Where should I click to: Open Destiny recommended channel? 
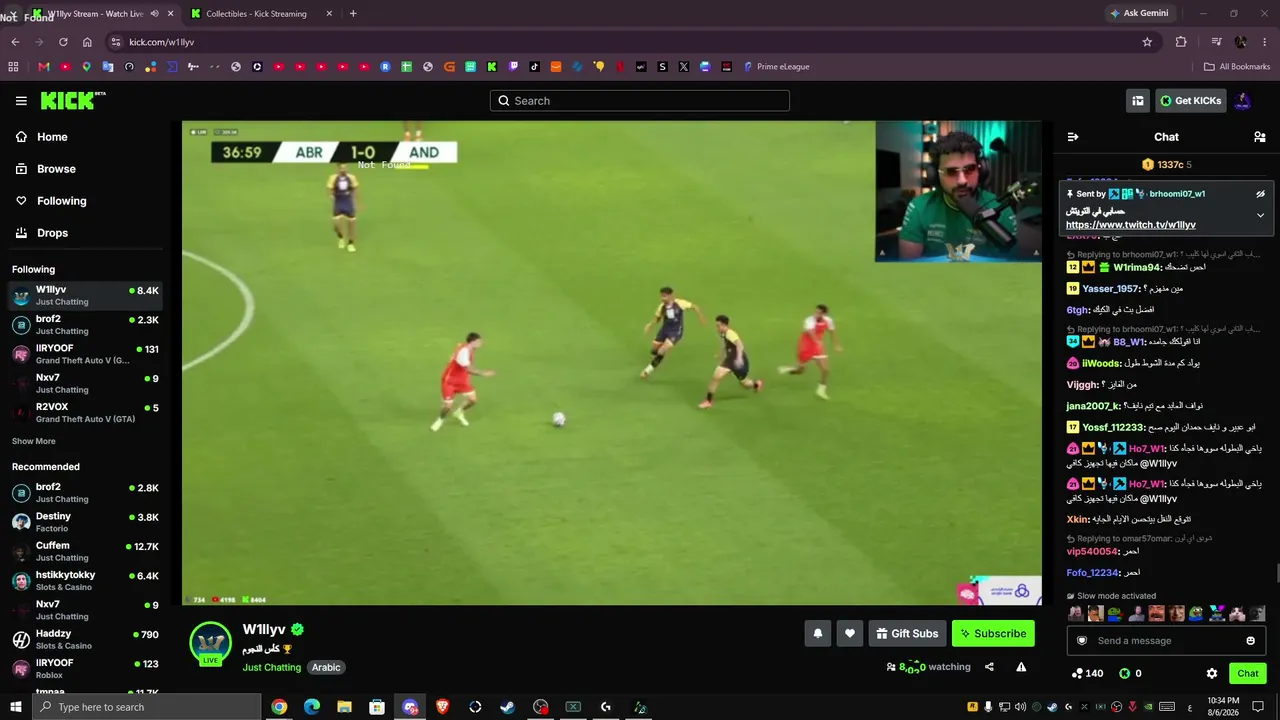click(x=84, y=522)
